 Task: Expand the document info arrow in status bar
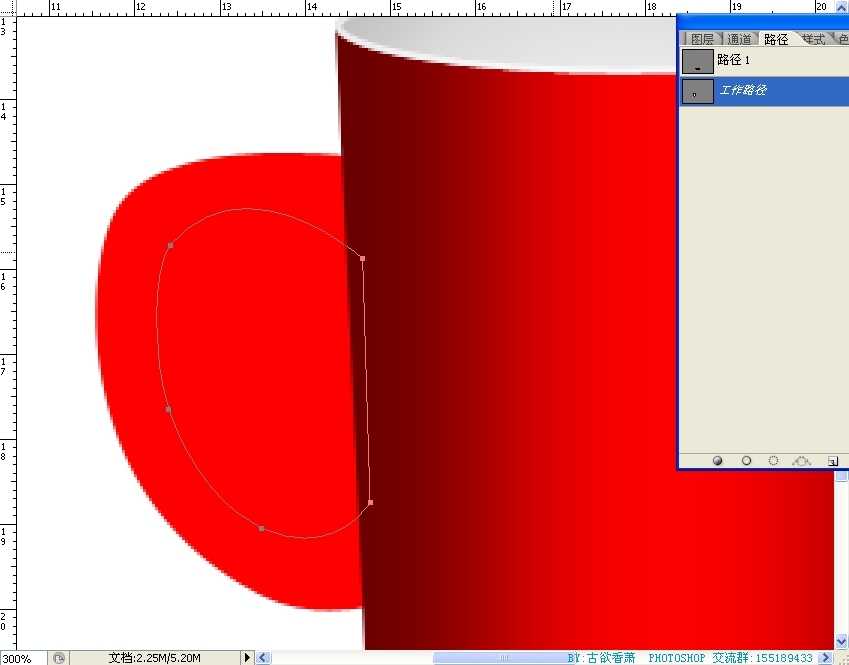point(247,658)
